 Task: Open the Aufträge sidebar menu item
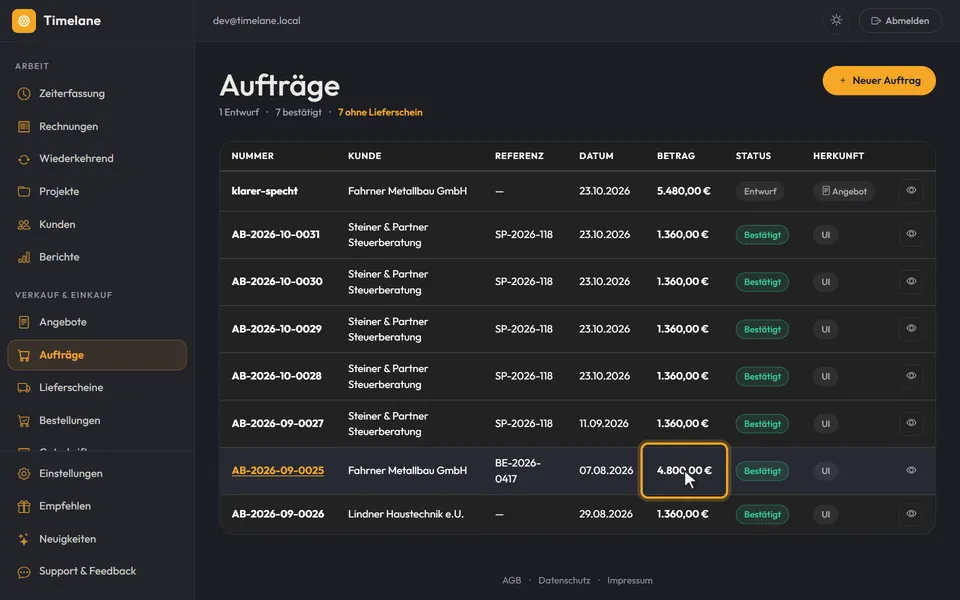coord(97,355)
